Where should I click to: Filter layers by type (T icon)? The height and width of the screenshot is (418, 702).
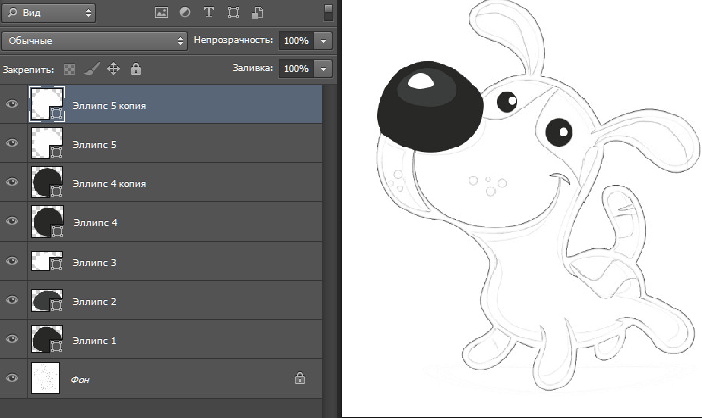point(209,14)
